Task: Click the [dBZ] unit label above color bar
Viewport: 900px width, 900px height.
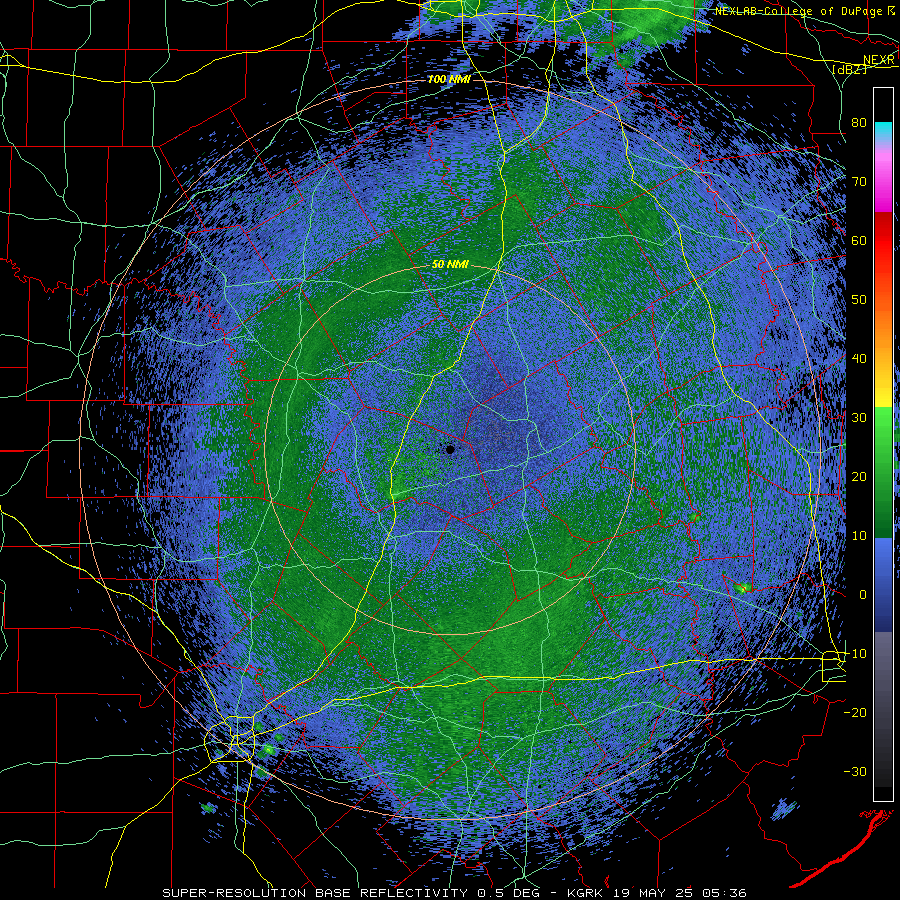Action: (849, 70)
